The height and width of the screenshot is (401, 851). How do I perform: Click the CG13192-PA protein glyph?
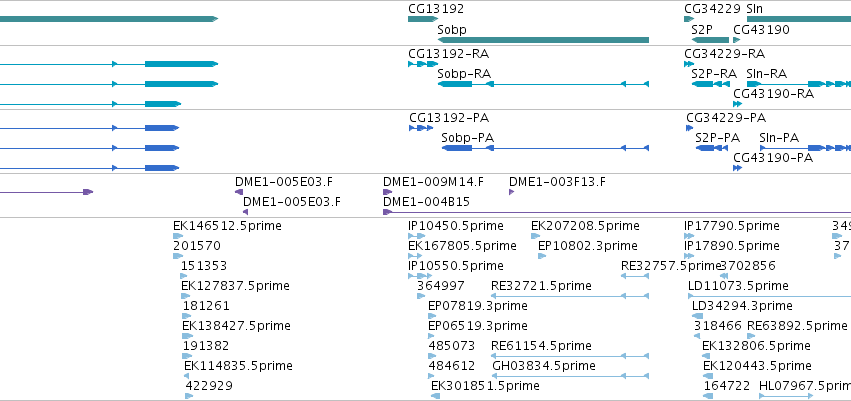point(421,128)
